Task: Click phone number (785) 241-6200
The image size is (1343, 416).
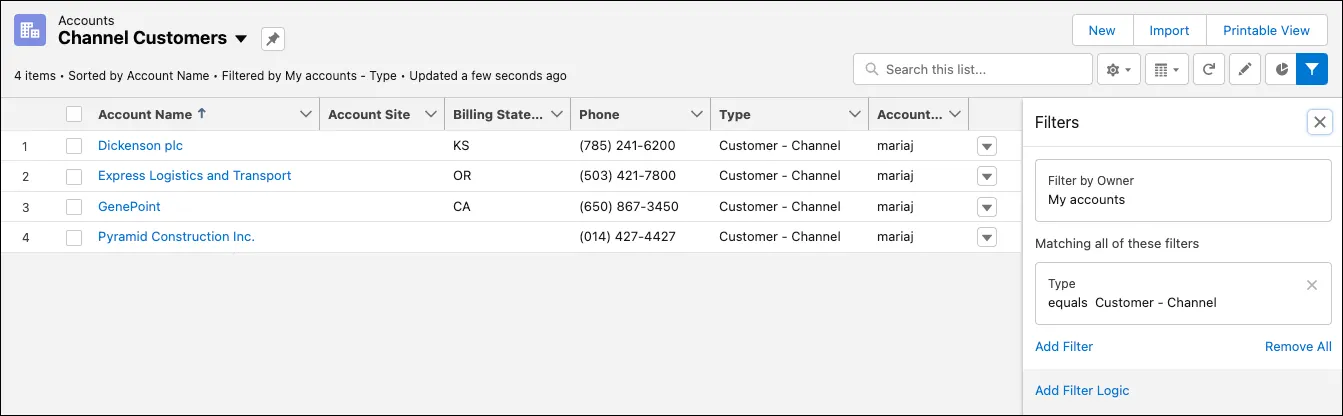Action: [x=627, y=146]
